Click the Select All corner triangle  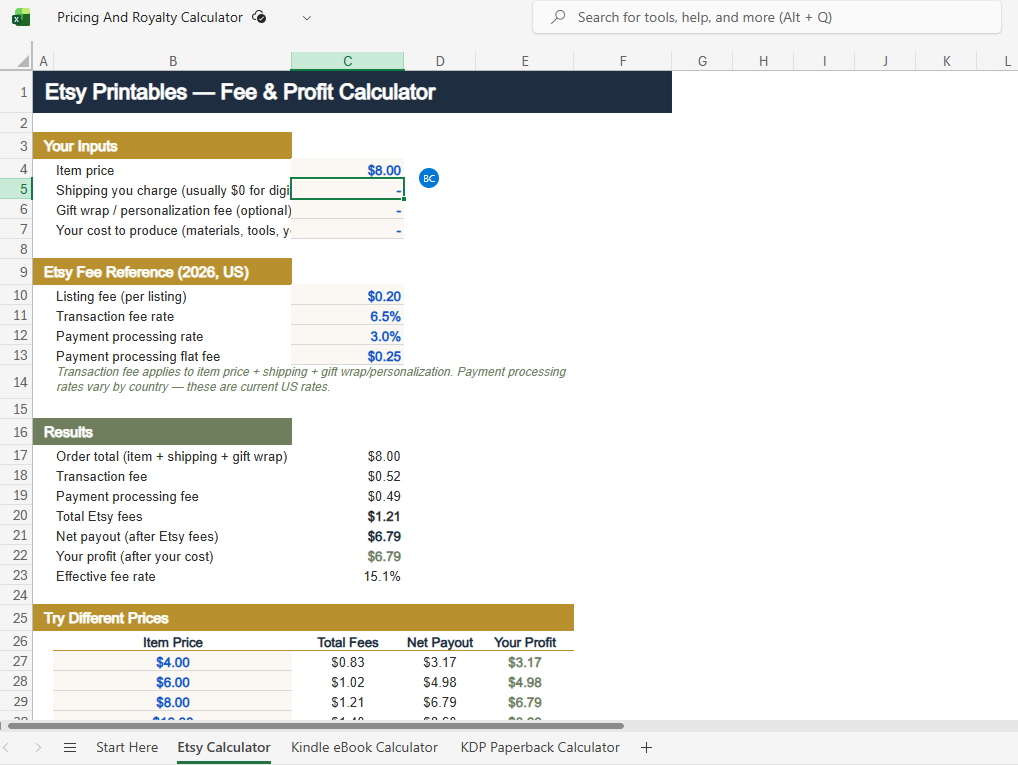coord(23,61)
